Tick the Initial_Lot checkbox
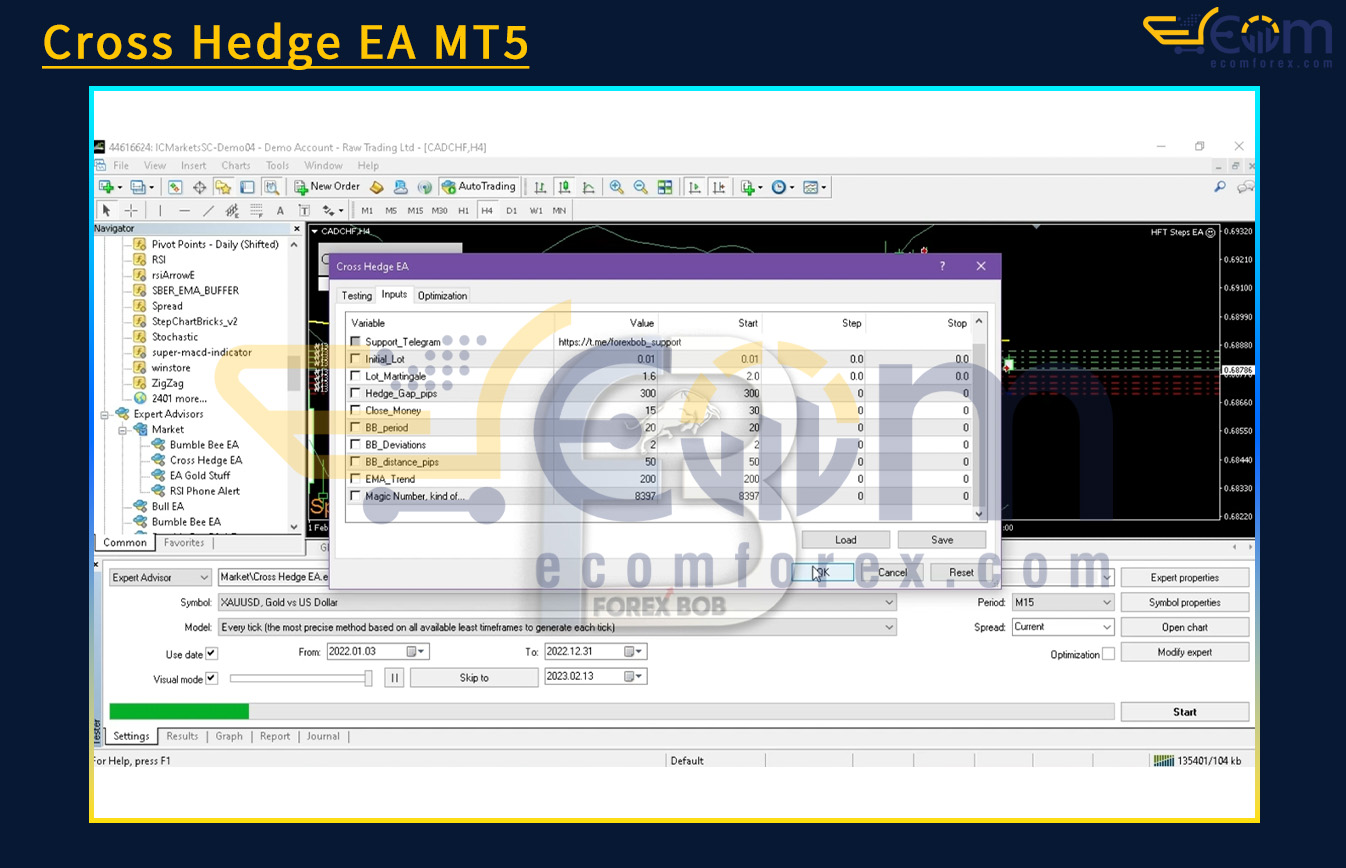The height and width of the screenshot is (868, 1346). coord(355,359)
